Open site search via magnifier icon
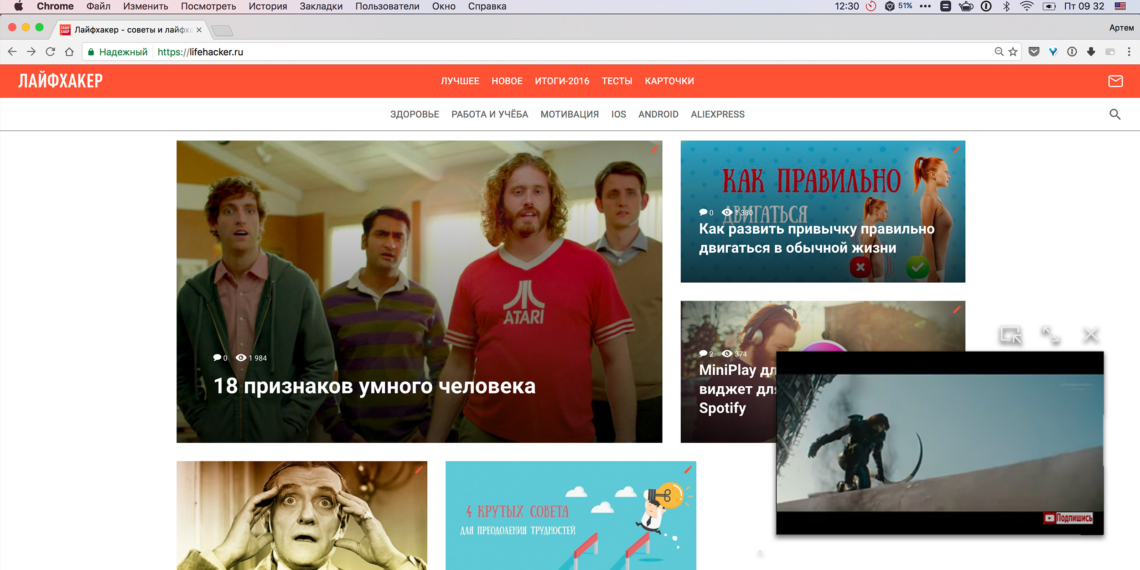The image size is (1140, 570). pyautogui.click(x=1115, y=115)
